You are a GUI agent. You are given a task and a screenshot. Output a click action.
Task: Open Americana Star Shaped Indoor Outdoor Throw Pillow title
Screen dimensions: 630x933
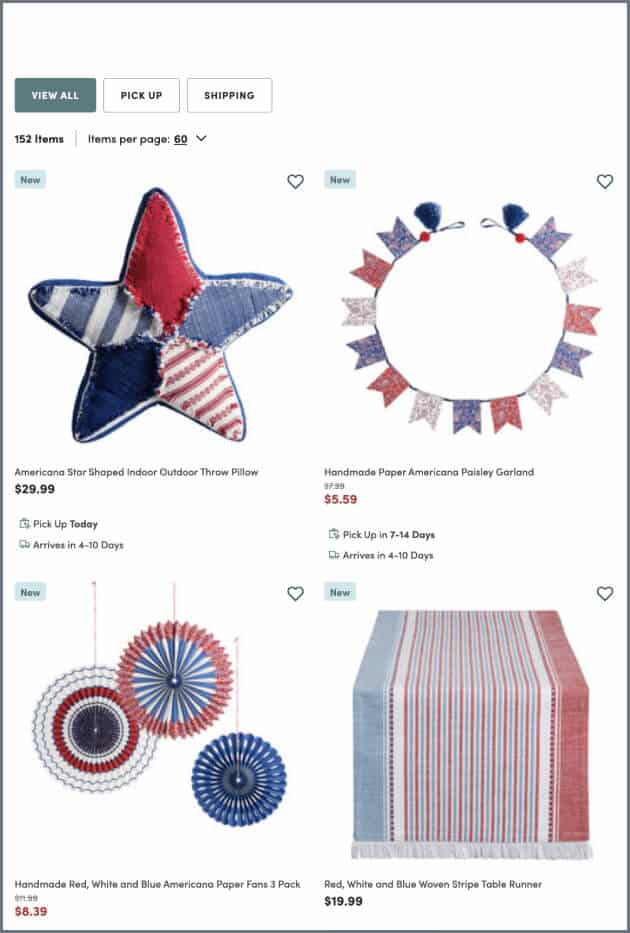coord(136,472)
